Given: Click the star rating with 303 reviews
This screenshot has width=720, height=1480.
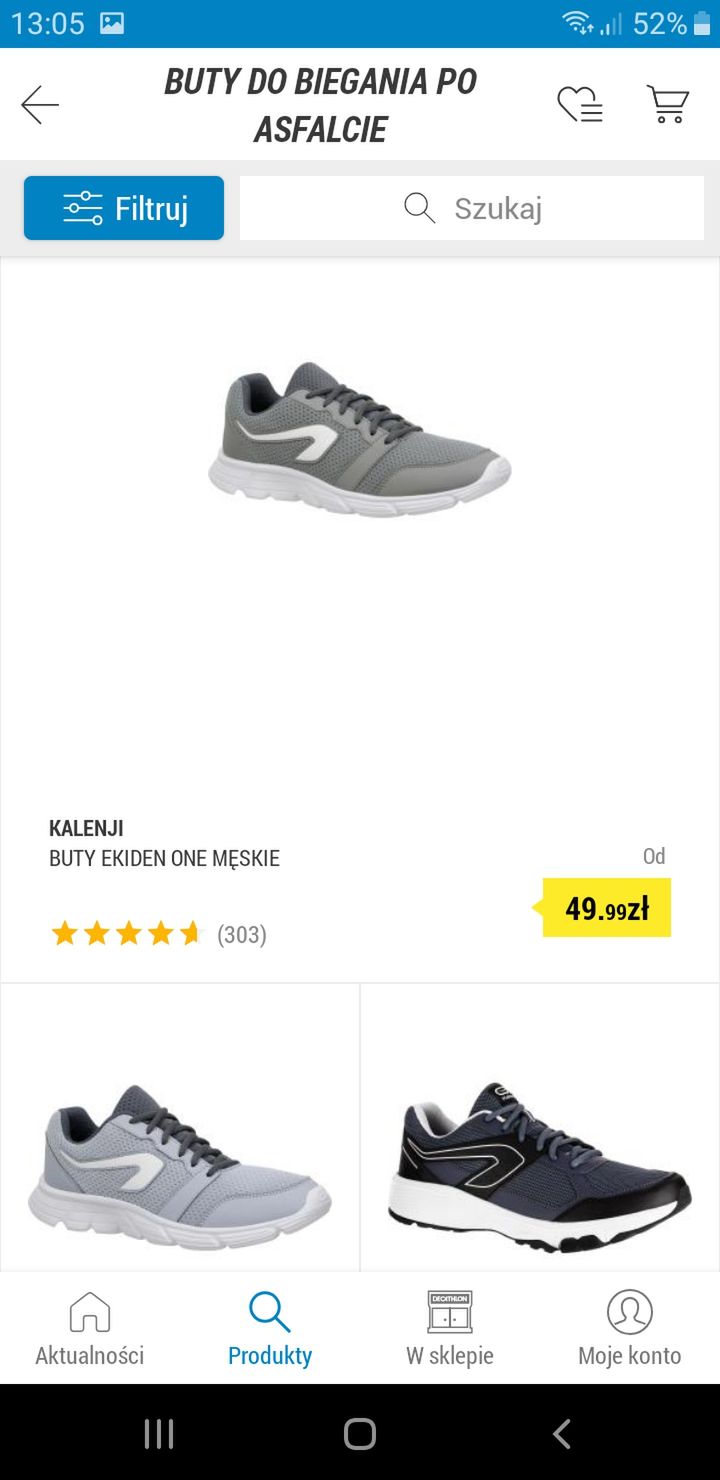Looking at the screenshot, I should (x=158, y=934).
